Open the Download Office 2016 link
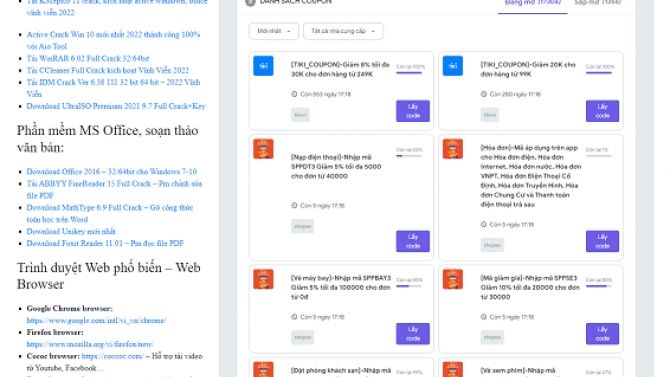 pos(112,171)
